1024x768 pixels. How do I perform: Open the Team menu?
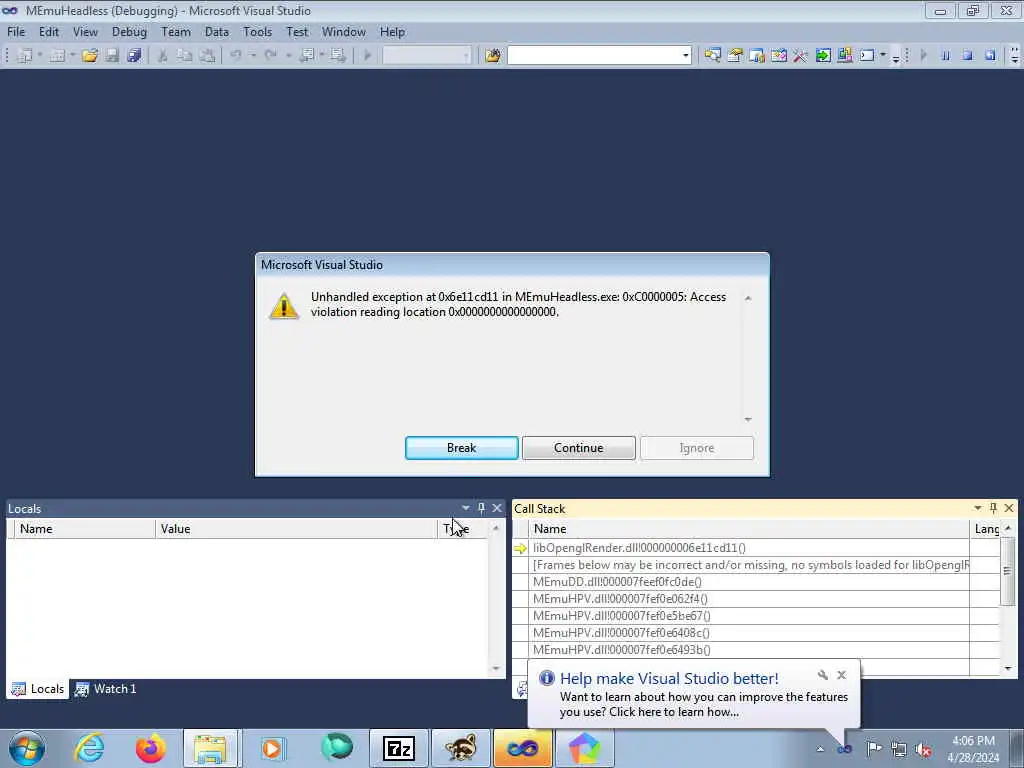coord(176,32)
